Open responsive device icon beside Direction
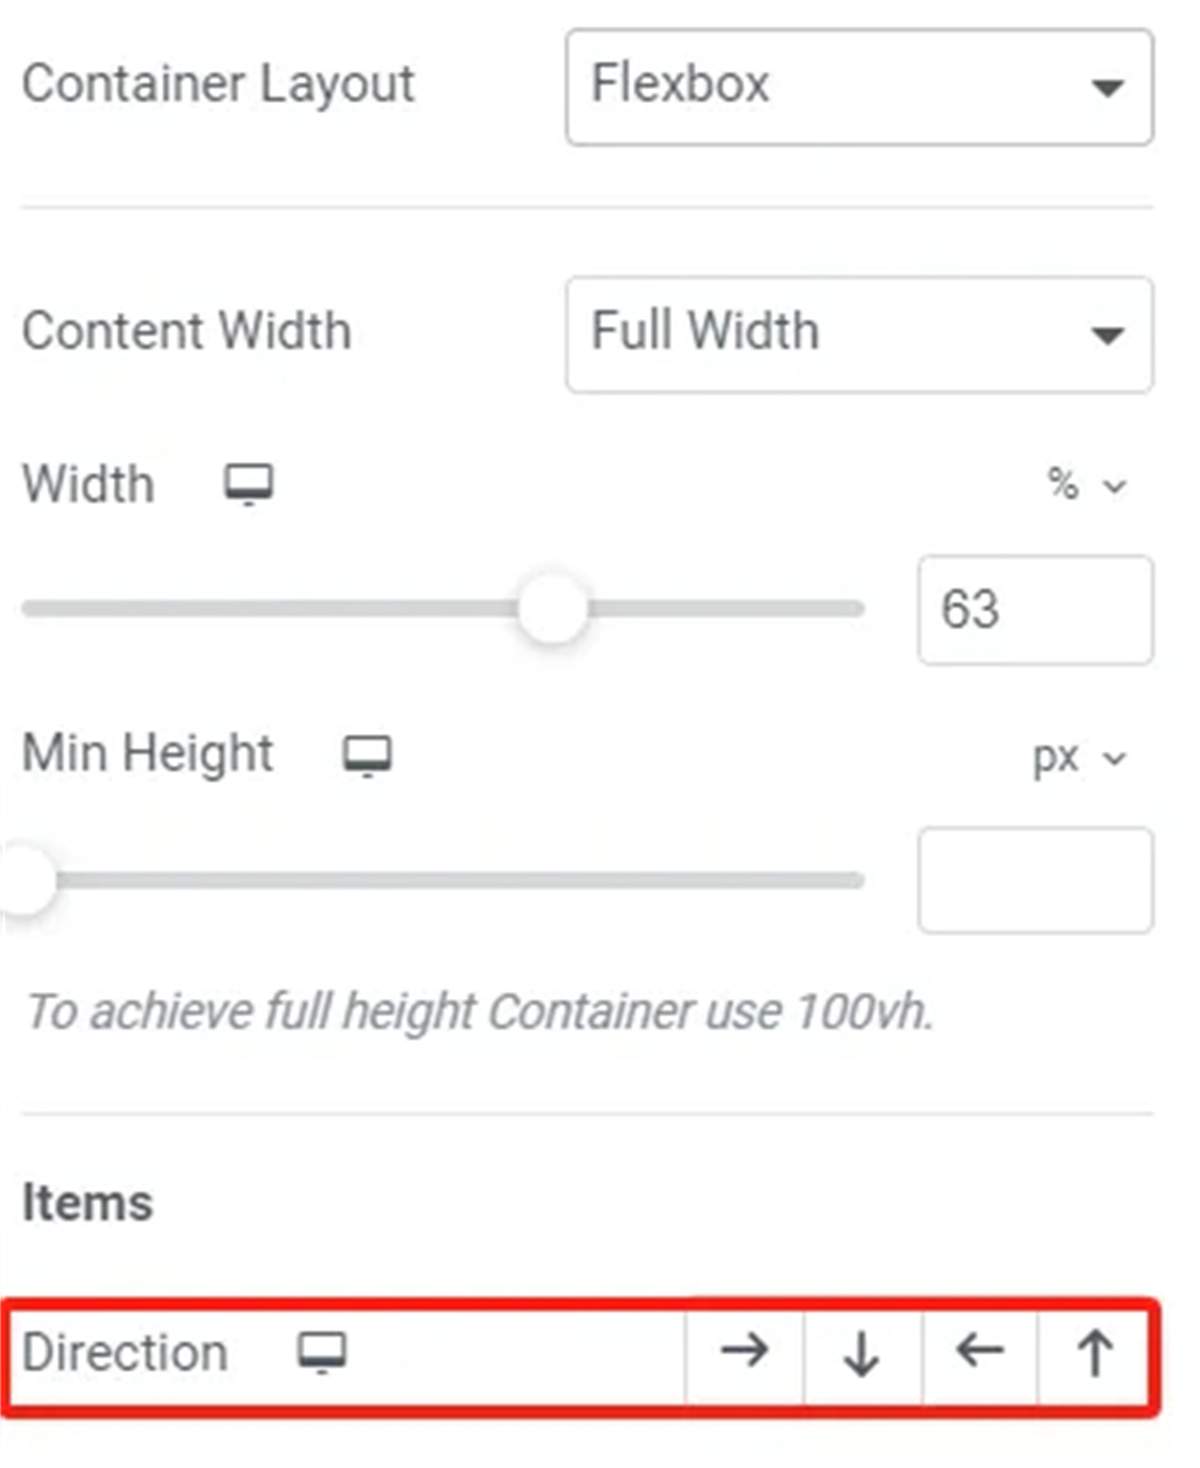 point(321,1353)
